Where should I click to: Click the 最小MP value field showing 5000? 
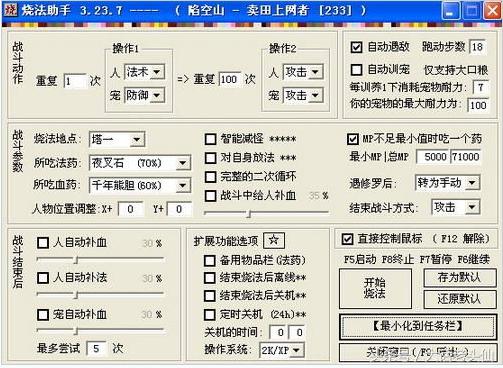(x=433, y=157)
